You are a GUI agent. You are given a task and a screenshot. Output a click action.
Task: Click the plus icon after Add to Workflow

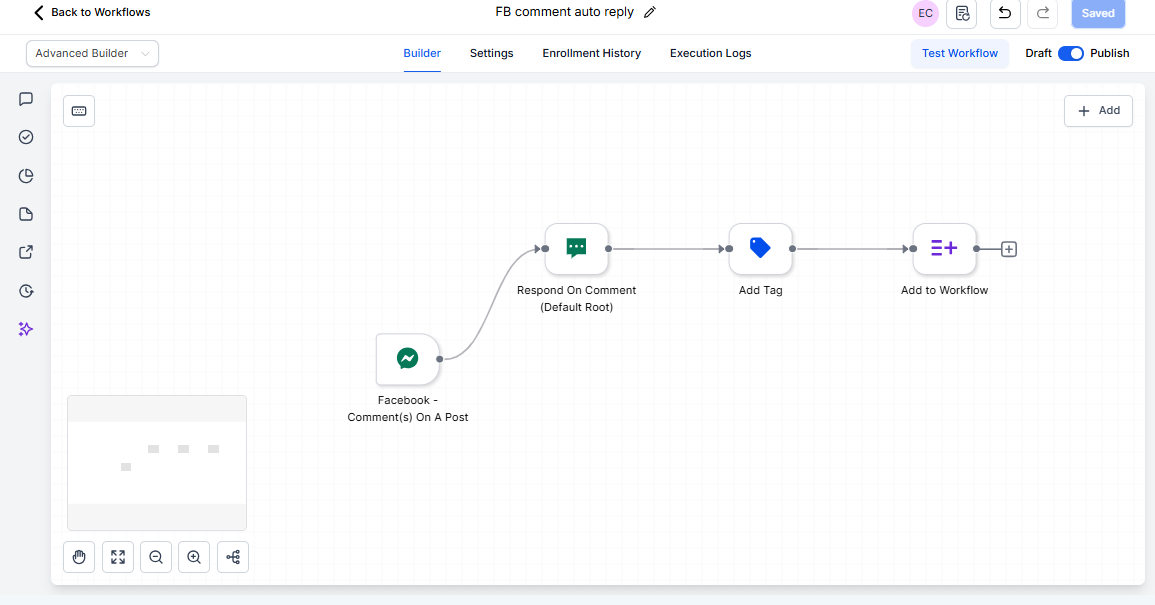point(1009,249)
